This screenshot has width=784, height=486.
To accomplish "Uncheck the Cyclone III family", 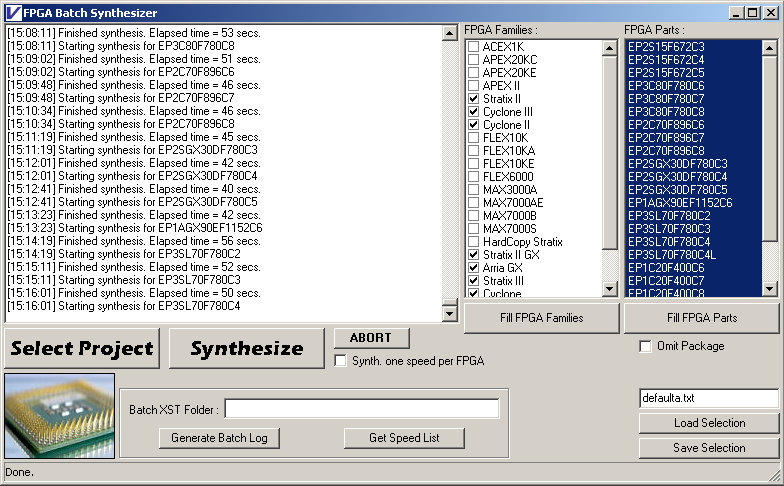I will (474, 112).
